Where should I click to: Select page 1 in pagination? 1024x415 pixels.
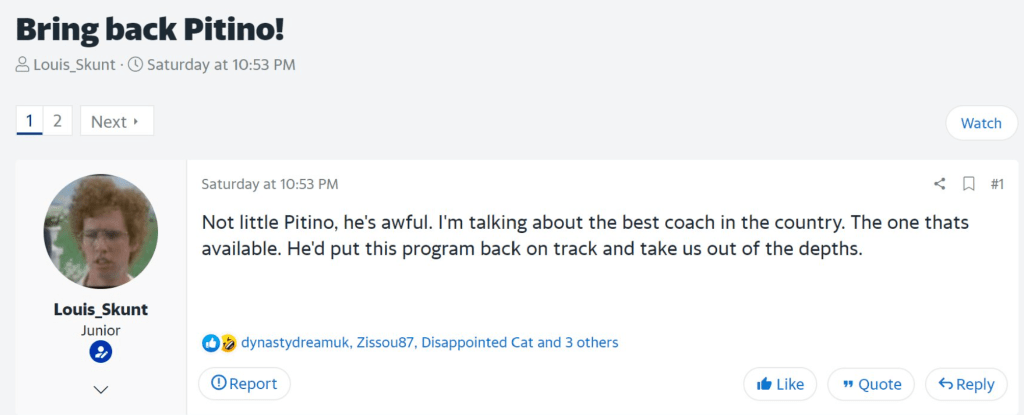pyautogui.click(x=30, y=121)
